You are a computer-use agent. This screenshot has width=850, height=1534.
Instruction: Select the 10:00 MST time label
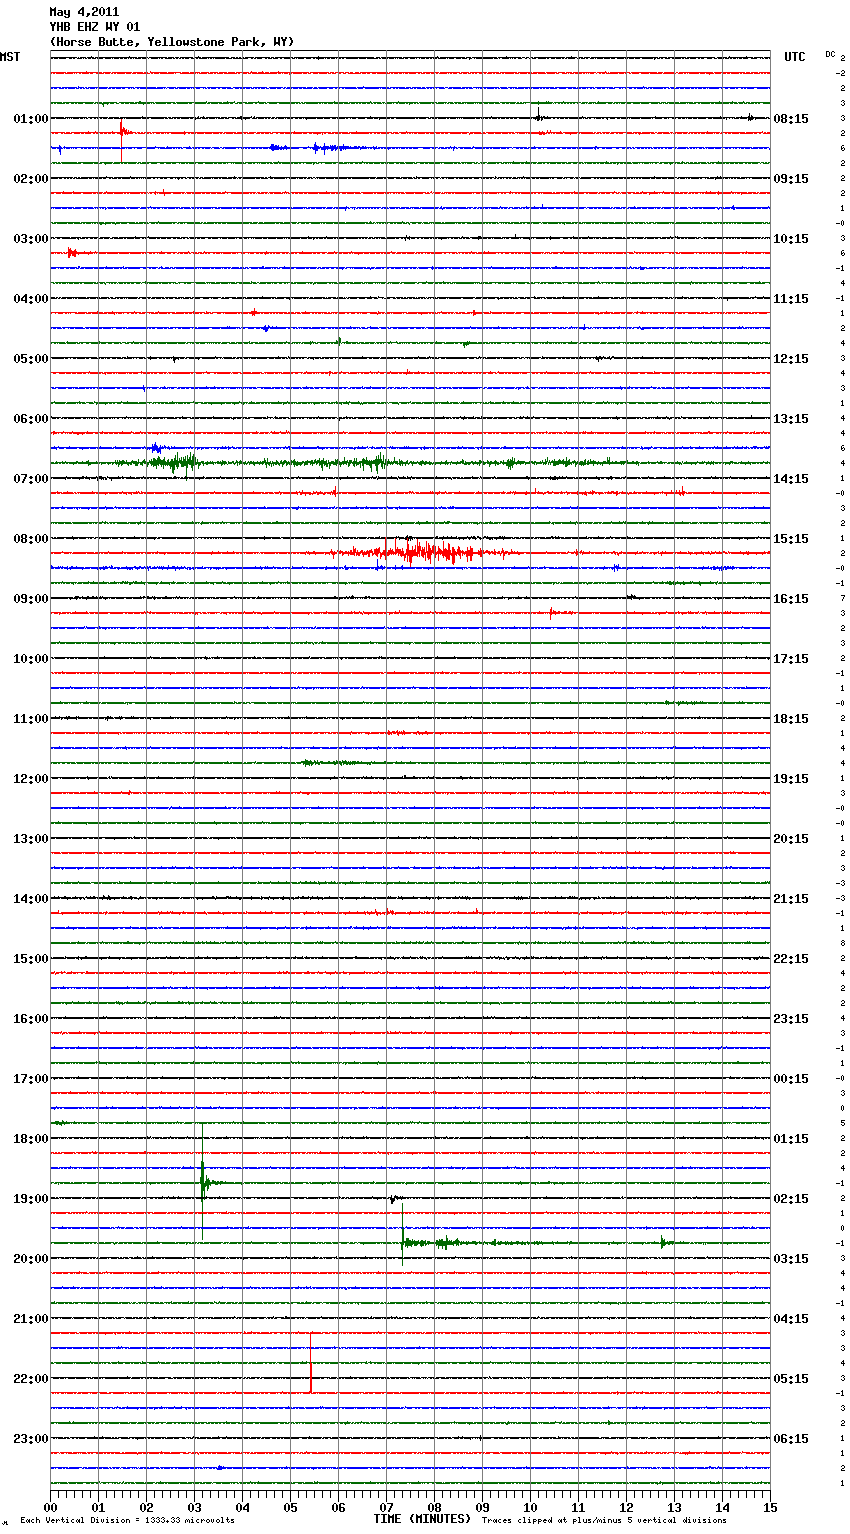click(x=31, y=659)
